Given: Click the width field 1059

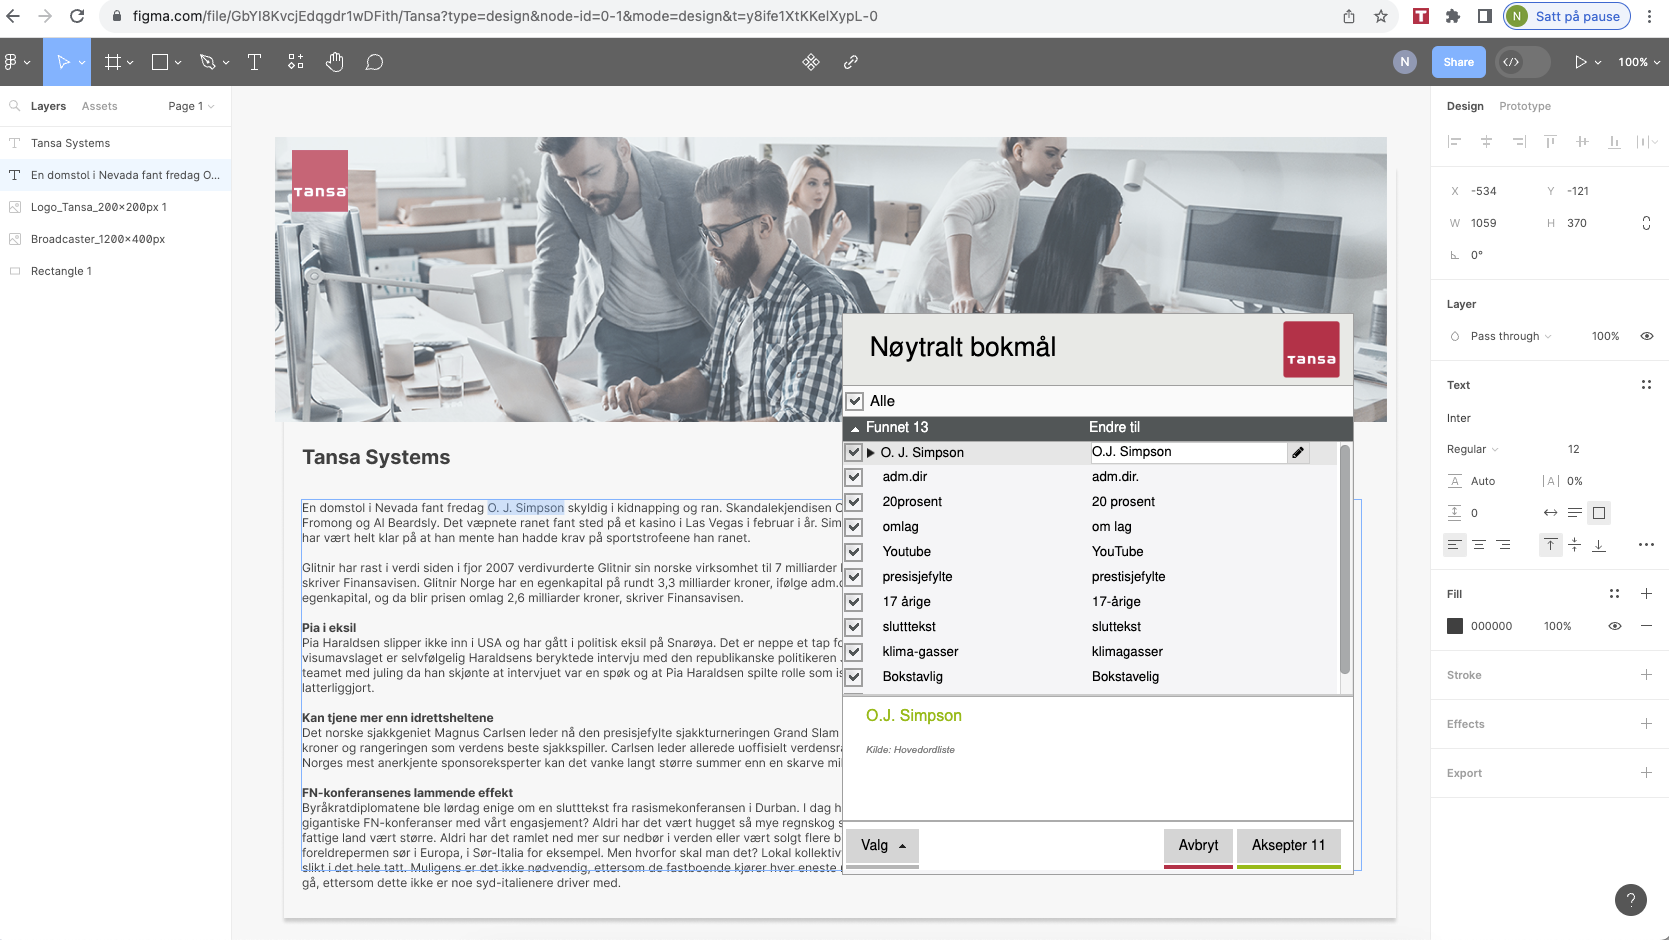Looking at the screenshot, I should [1484, 223].
